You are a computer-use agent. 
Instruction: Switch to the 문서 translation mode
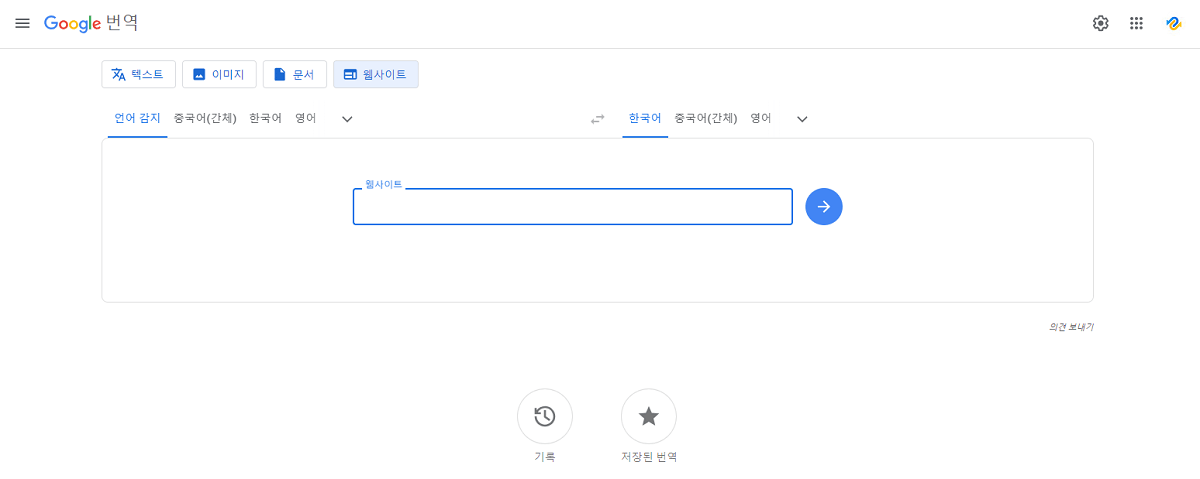(x=294, y=74)
